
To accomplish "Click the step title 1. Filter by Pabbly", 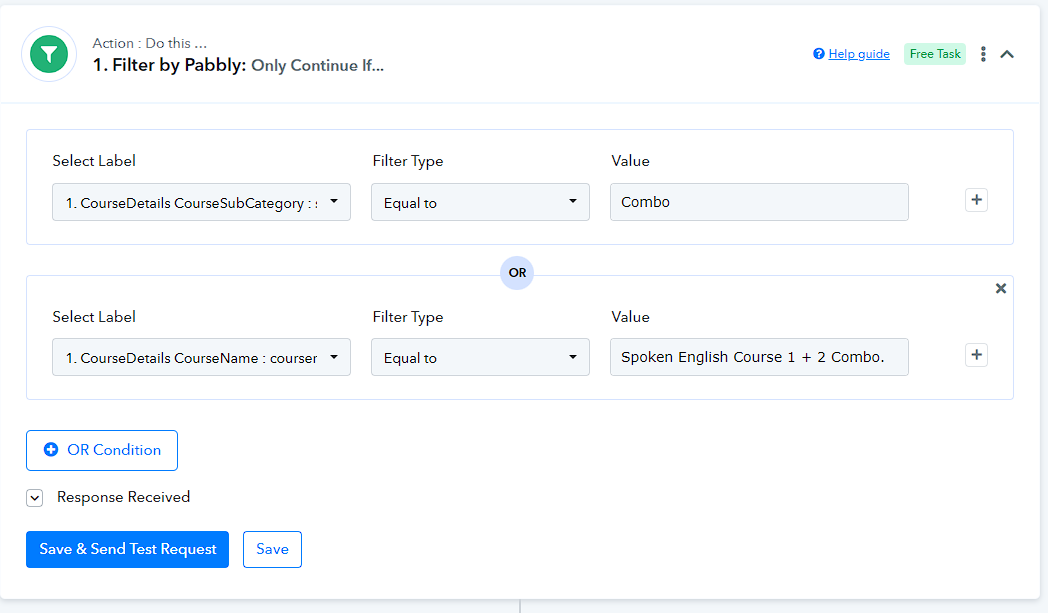I will [x=169, y=66].
